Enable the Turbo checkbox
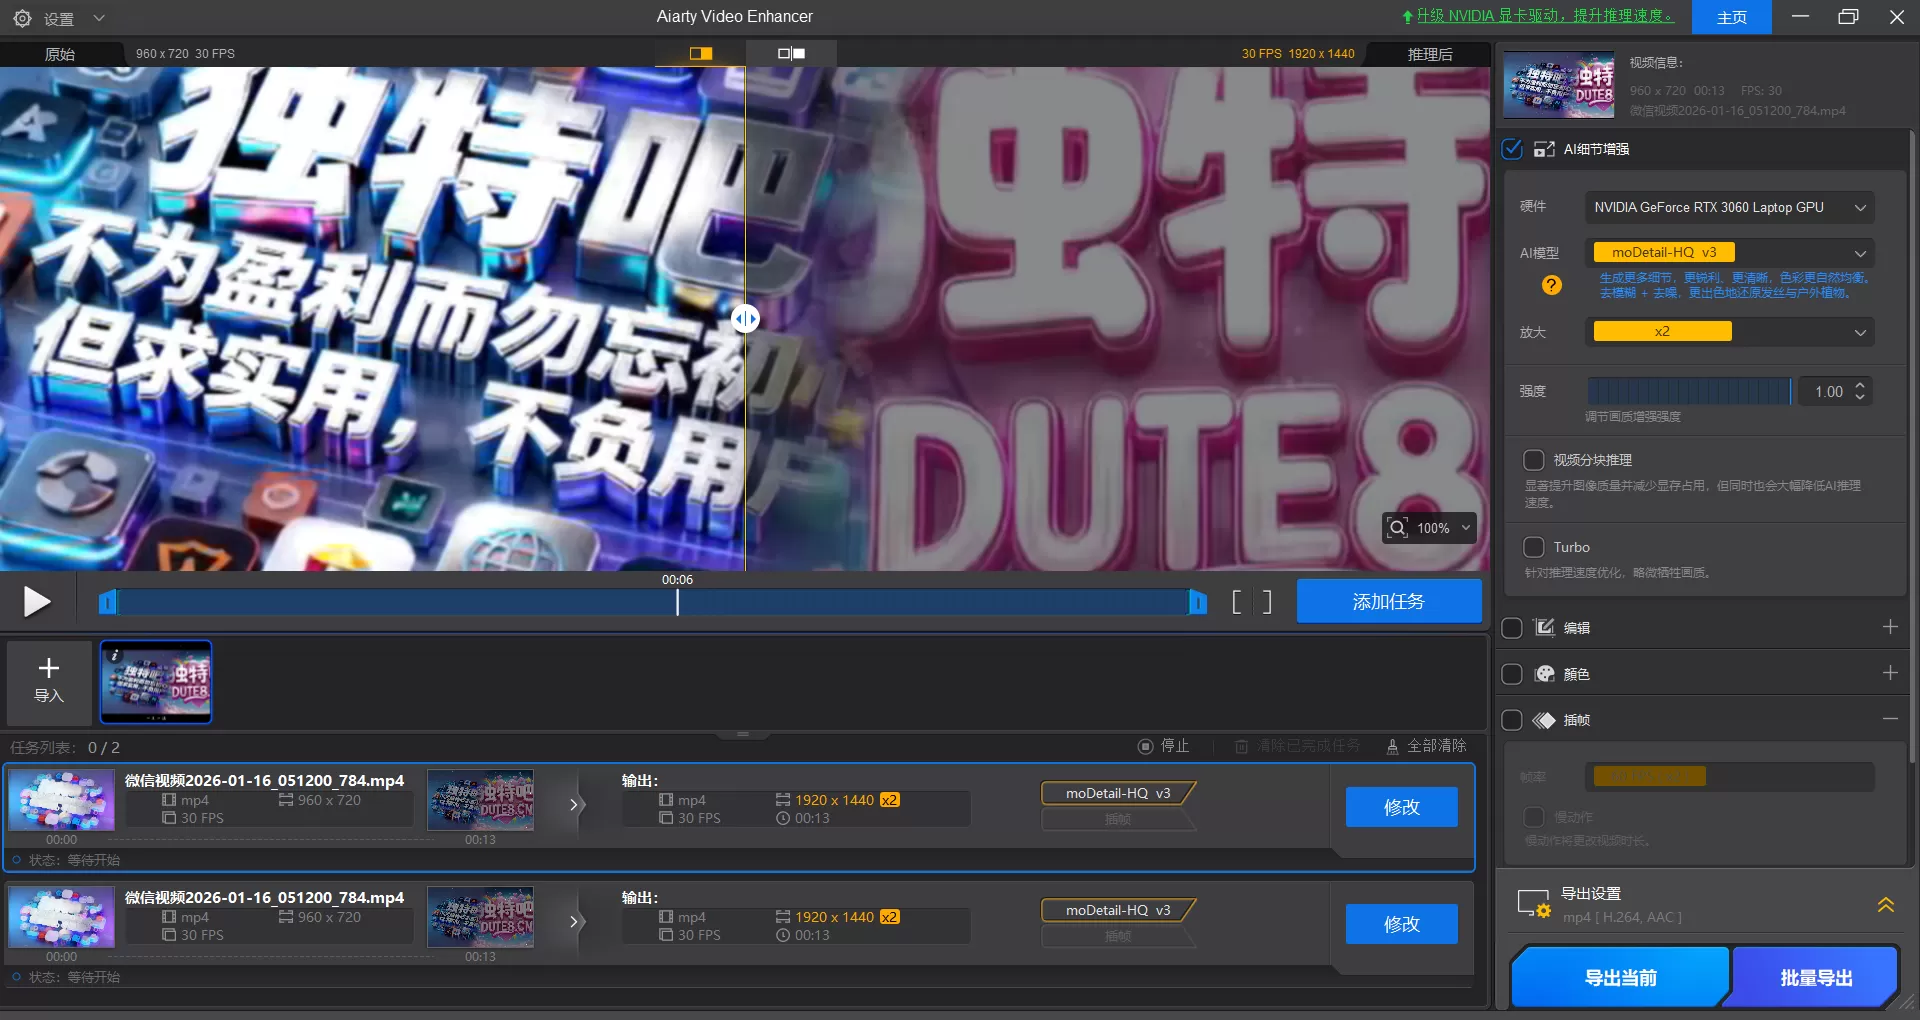This screenshot has height=1020, width=1920. [x=1533, y=547]
